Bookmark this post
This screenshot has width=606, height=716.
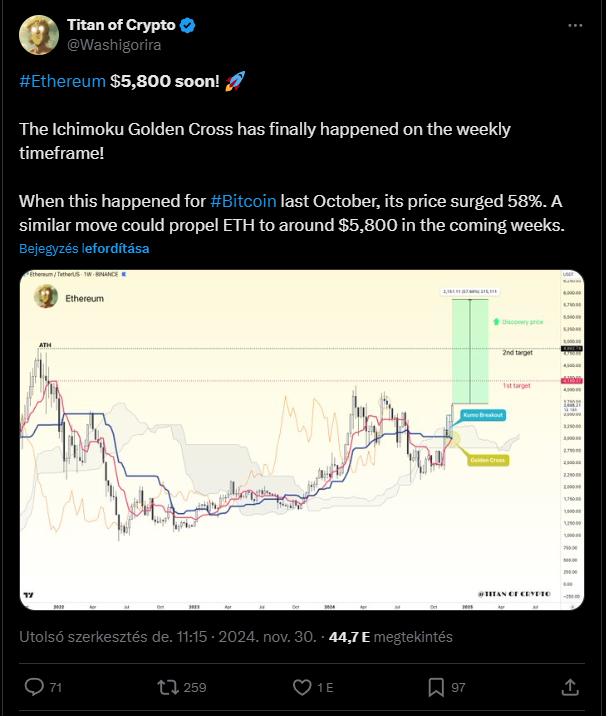pyautogui.click(x=436, y=687)
